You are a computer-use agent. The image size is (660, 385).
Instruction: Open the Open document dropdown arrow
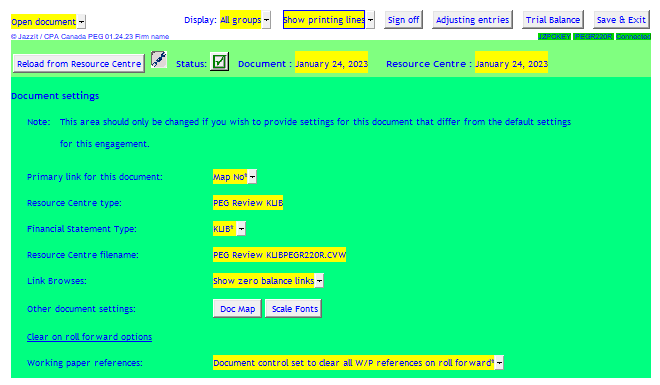(82, 21)
